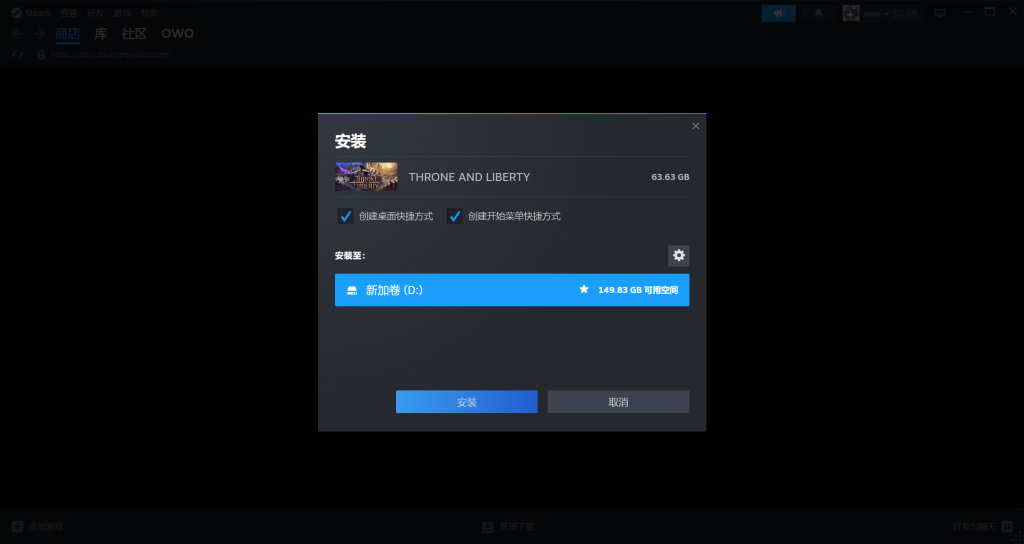Switch to the 库 tab
The height and width of the screenshot is (544, 1024).
(101, 33)
